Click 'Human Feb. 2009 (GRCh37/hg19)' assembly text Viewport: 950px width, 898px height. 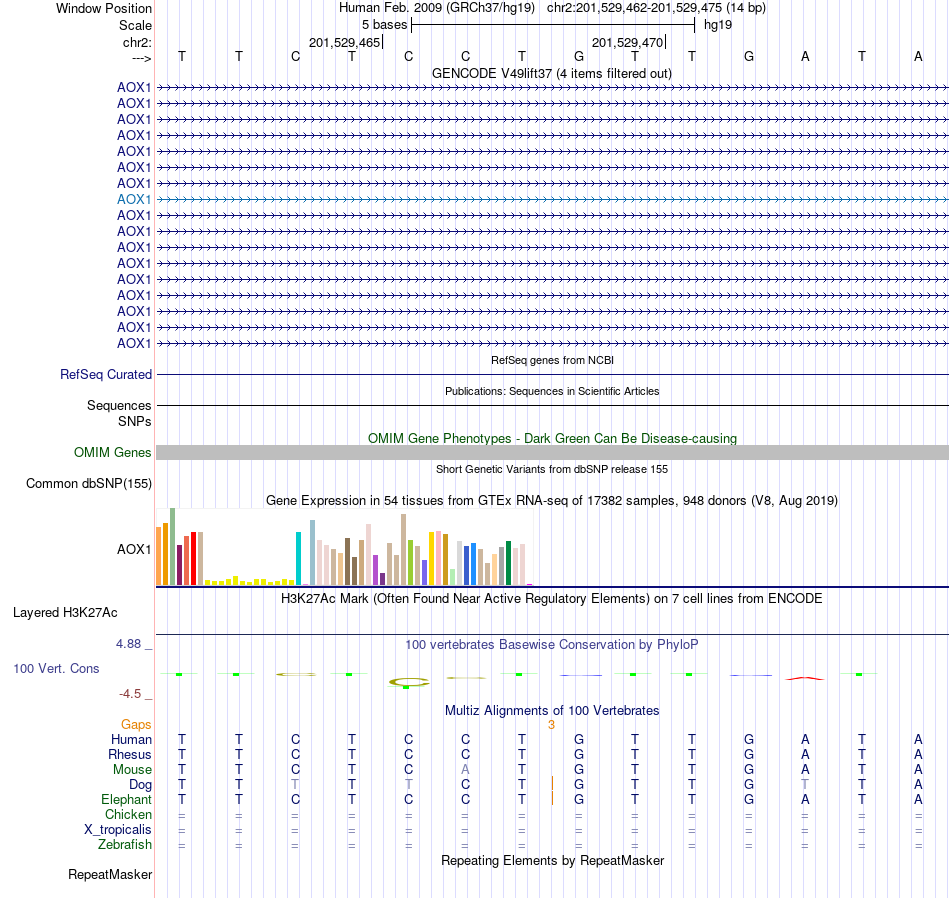[x=437, y=8]
